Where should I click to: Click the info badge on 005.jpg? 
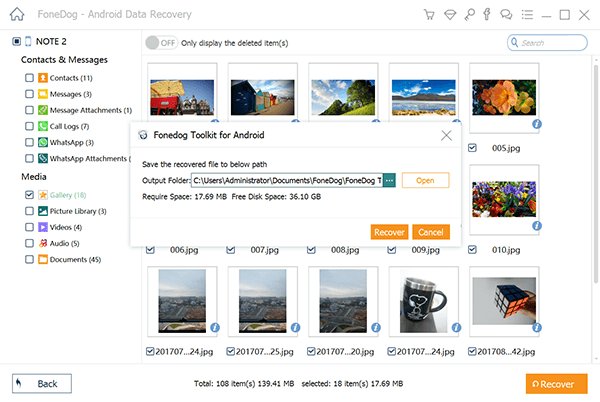click(x=536, y=124)
